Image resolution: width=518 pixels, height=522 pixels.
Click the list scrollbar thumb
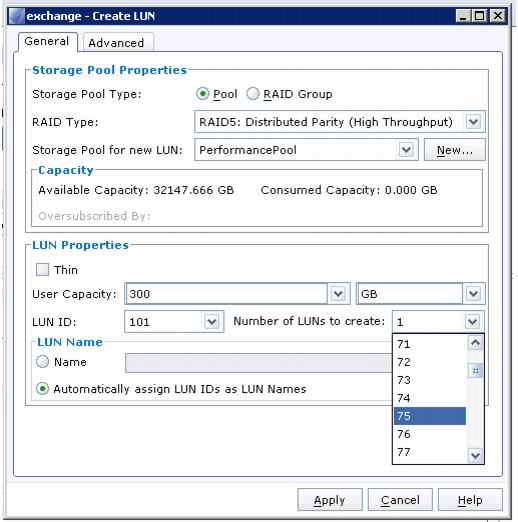point(475,370)
